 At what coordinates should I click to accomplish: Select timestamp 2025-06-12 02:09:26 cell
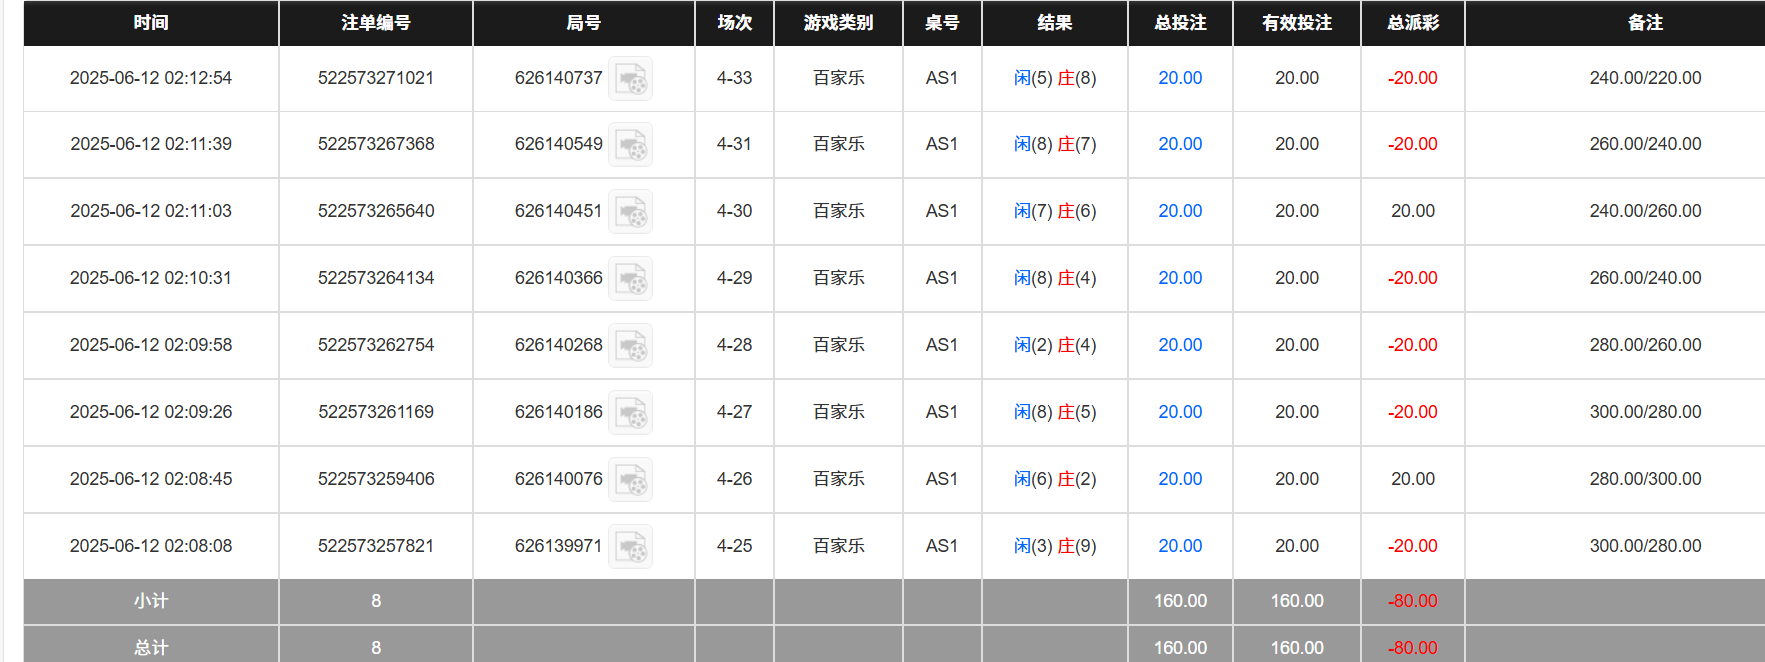coord(151,412)
